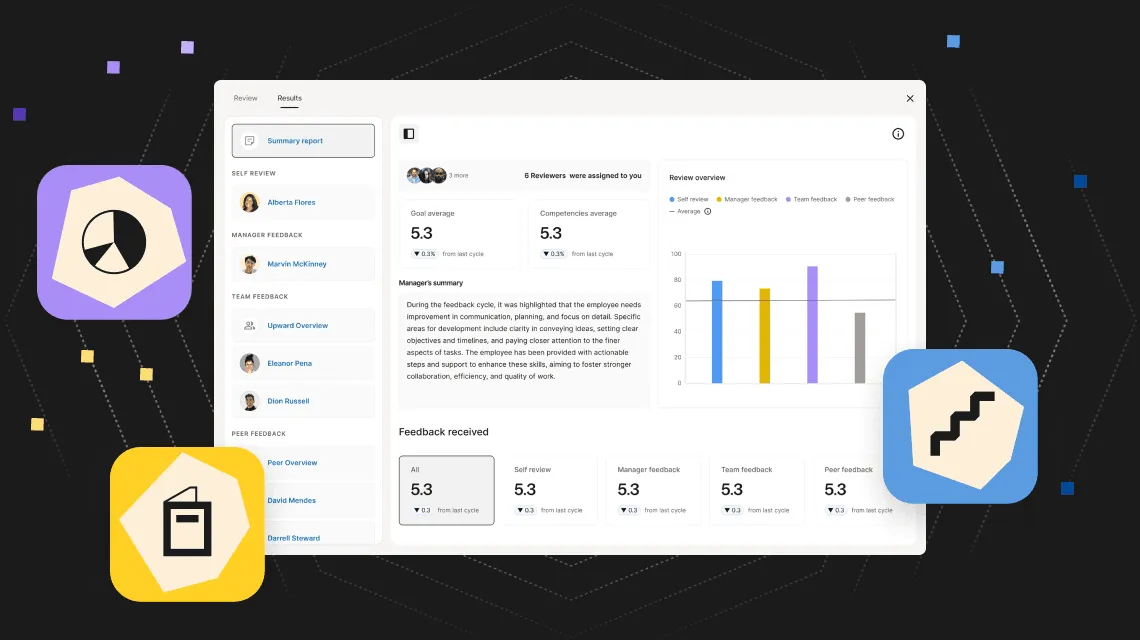
Task: Select the Self review feedback card
Action: 550,490
